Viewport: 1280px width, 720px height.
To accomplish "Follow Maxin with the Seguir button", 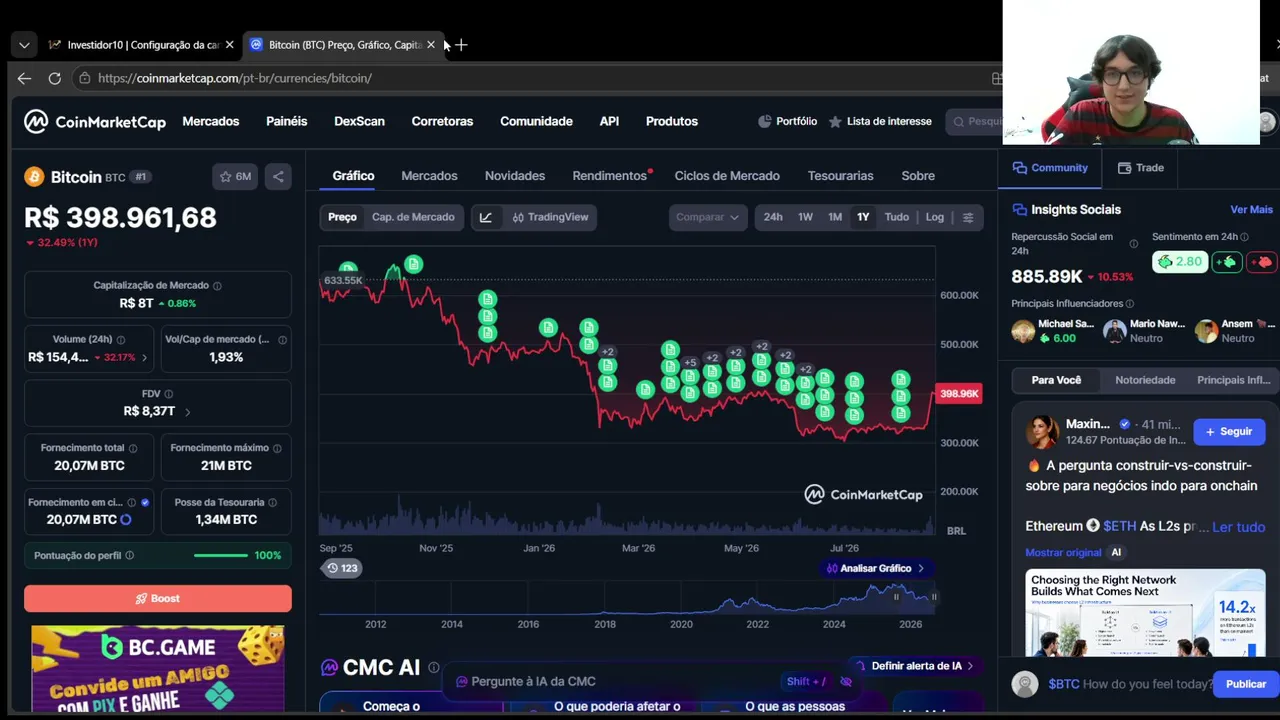I will [1229, 431].
